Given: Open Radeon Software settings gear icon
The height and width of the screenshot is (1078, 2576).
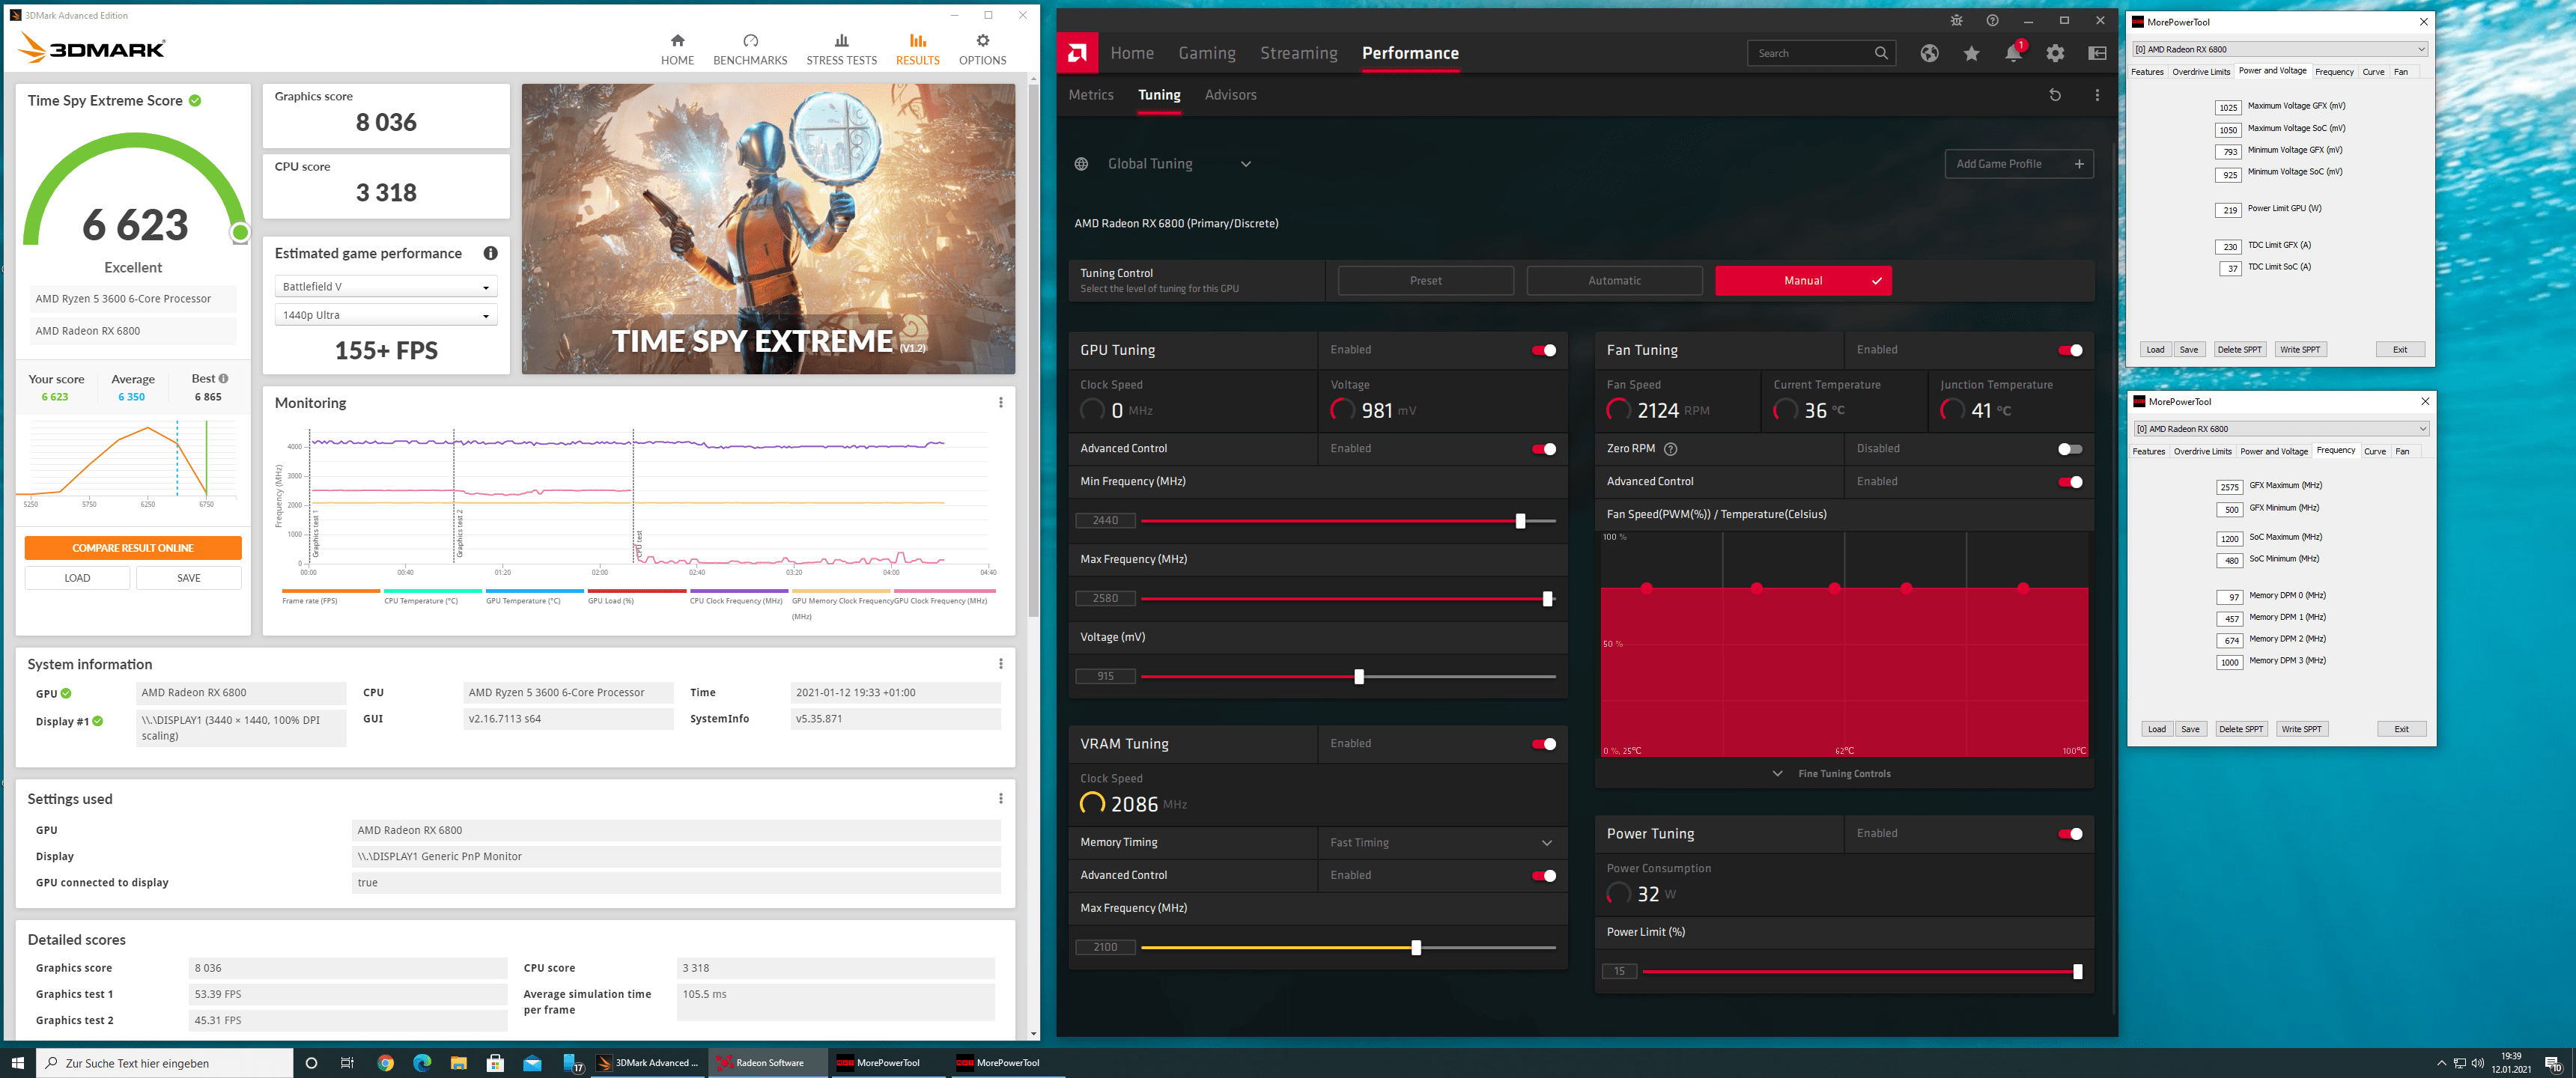Looking at the screenshot, I should tap(2055, 53).
